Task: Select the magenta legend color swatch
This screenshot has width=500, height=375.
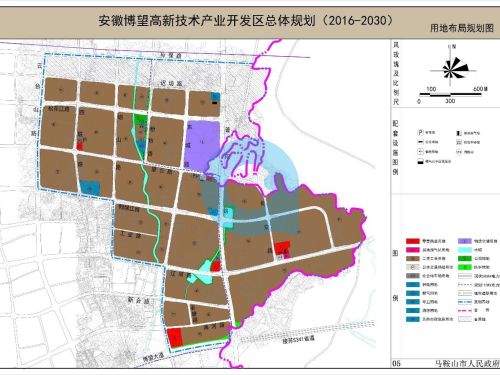Action: point(413,250)
